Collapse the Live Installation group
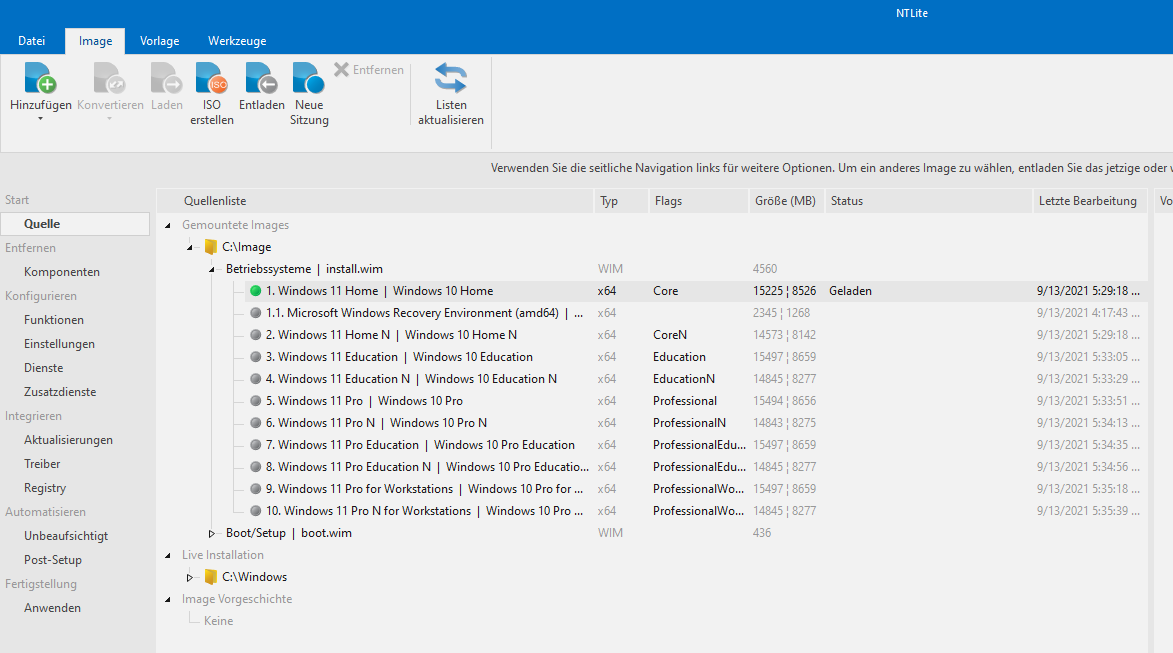 pos(168,555)
